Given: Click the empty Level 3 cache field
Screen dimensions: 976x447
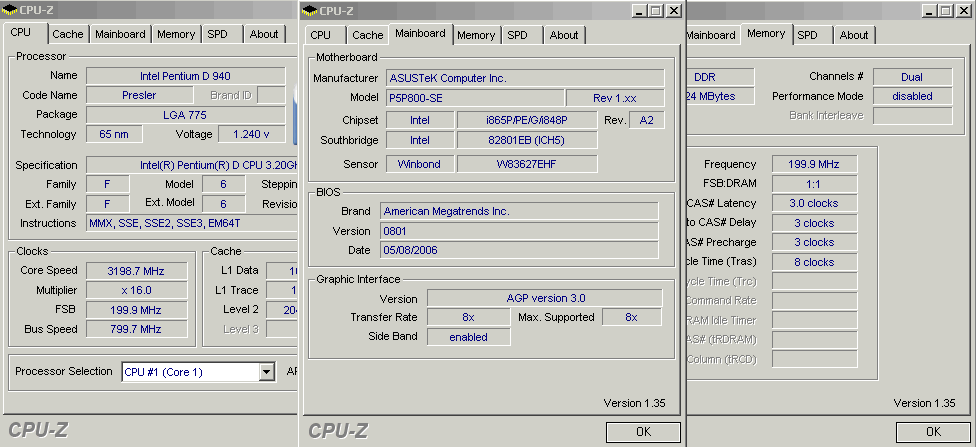Looking at the screenshot, I should 282,329.
